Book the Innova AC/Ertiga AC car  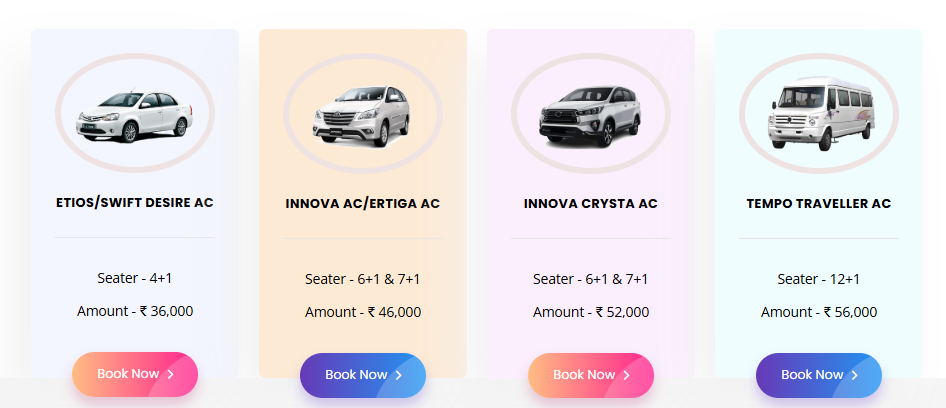point(363,375)
